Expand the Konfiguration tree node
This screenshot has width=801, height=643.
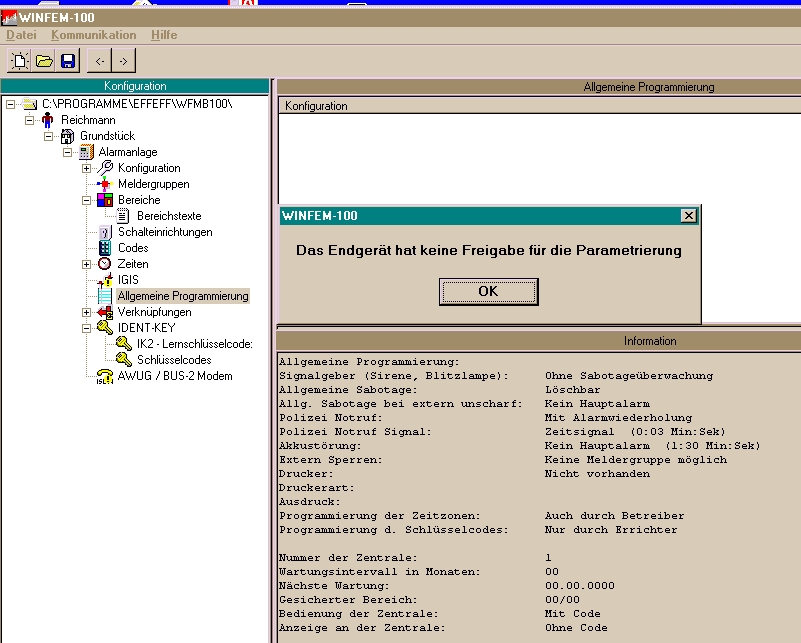click(86, 168)
